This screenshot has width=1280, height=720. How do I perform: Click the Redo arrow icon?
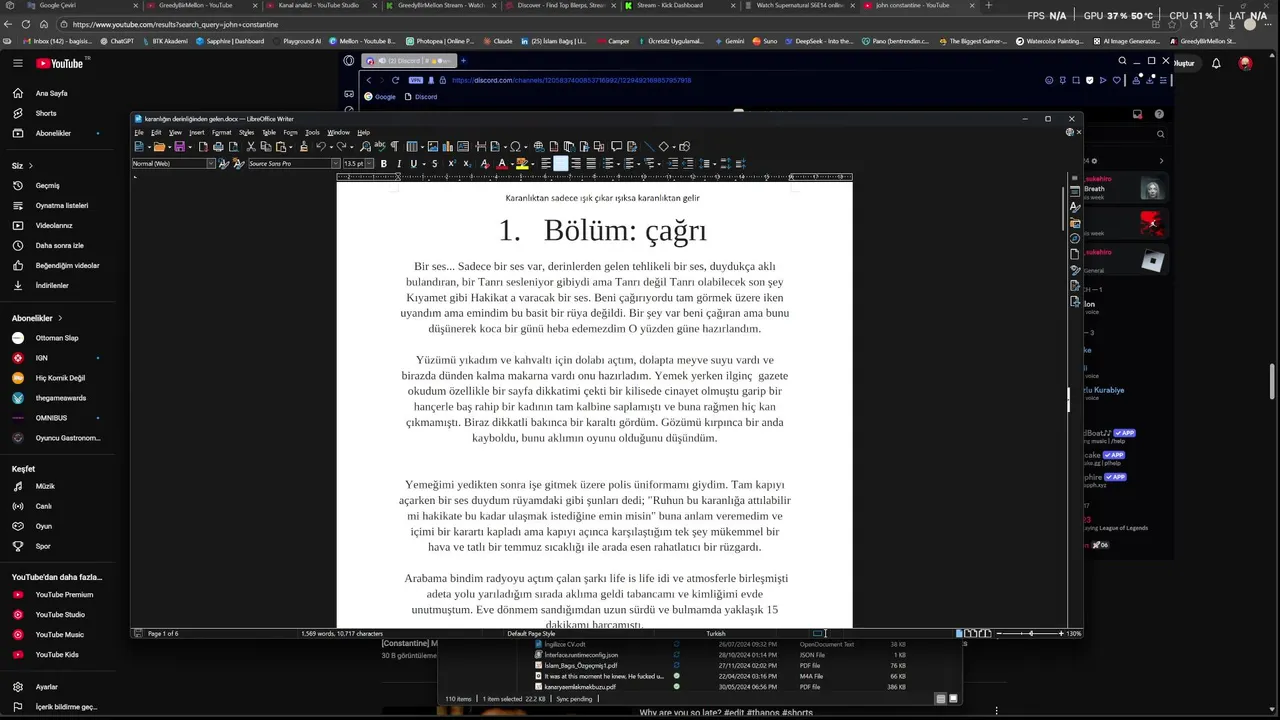pos(341,146)
